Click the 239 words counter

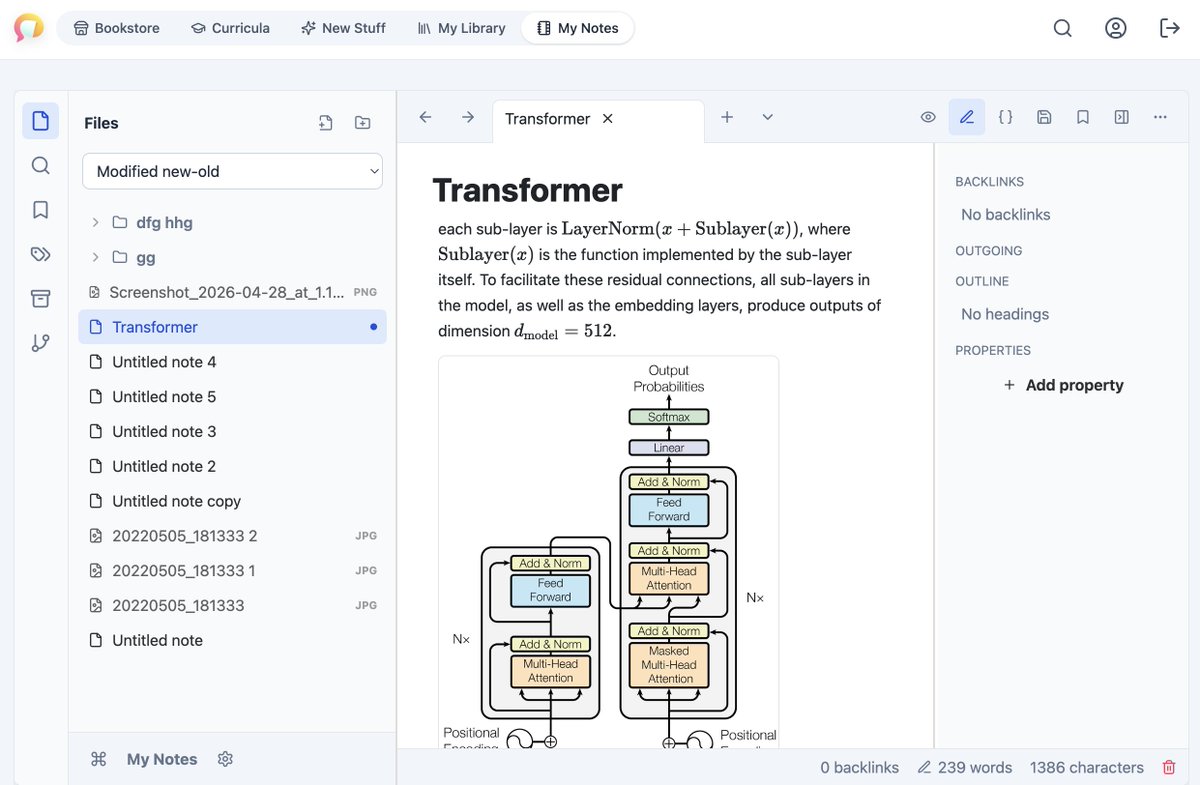pos(965,768)
